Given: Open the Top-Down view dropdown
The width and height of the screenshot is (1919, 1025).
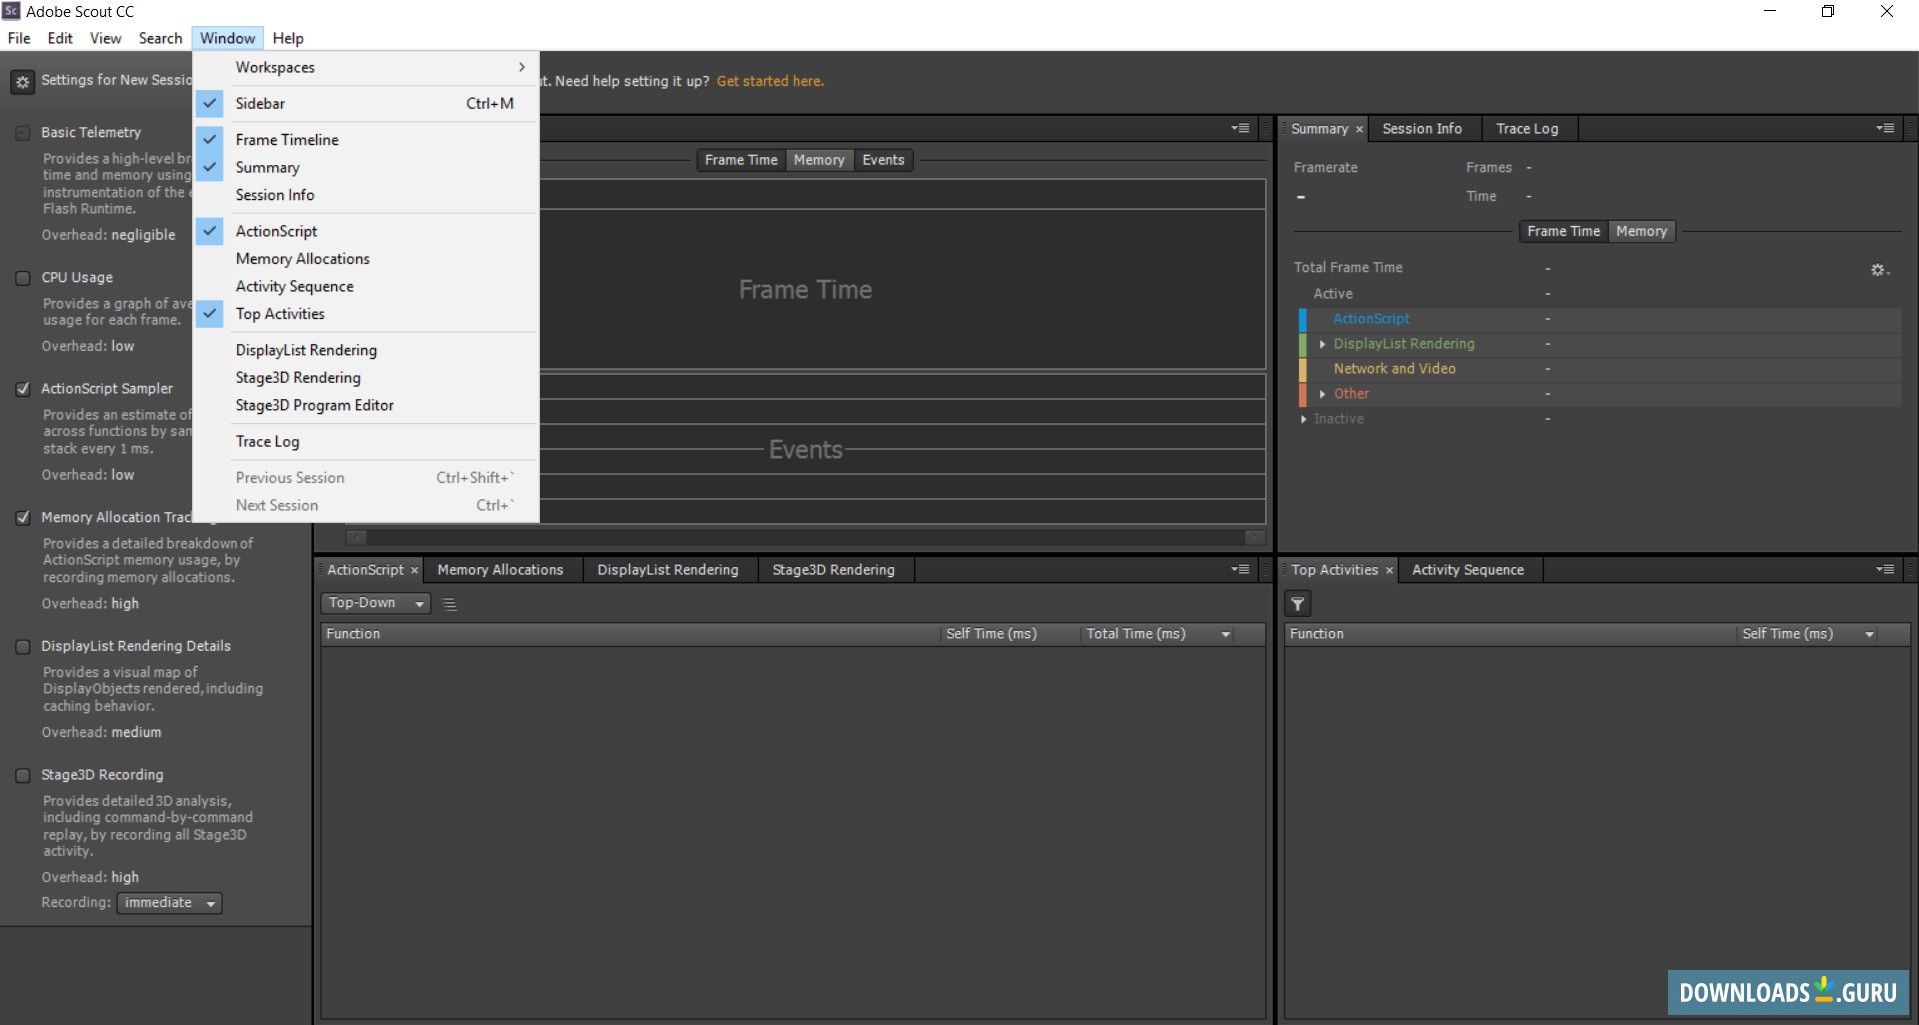Looking at the screenshot, I should [375, 603].
